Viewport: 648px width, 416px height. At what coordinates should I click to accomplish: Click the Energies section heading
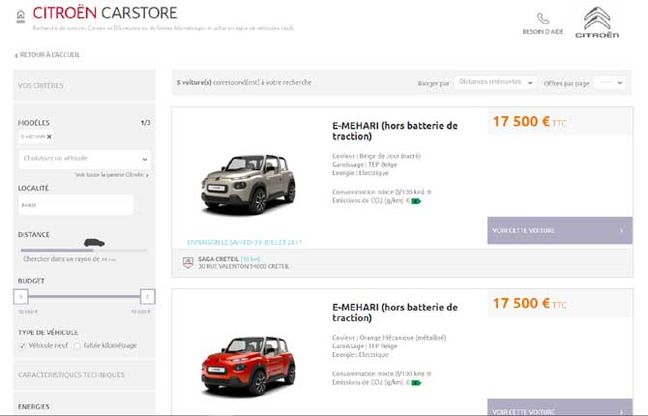coord(33,406)
